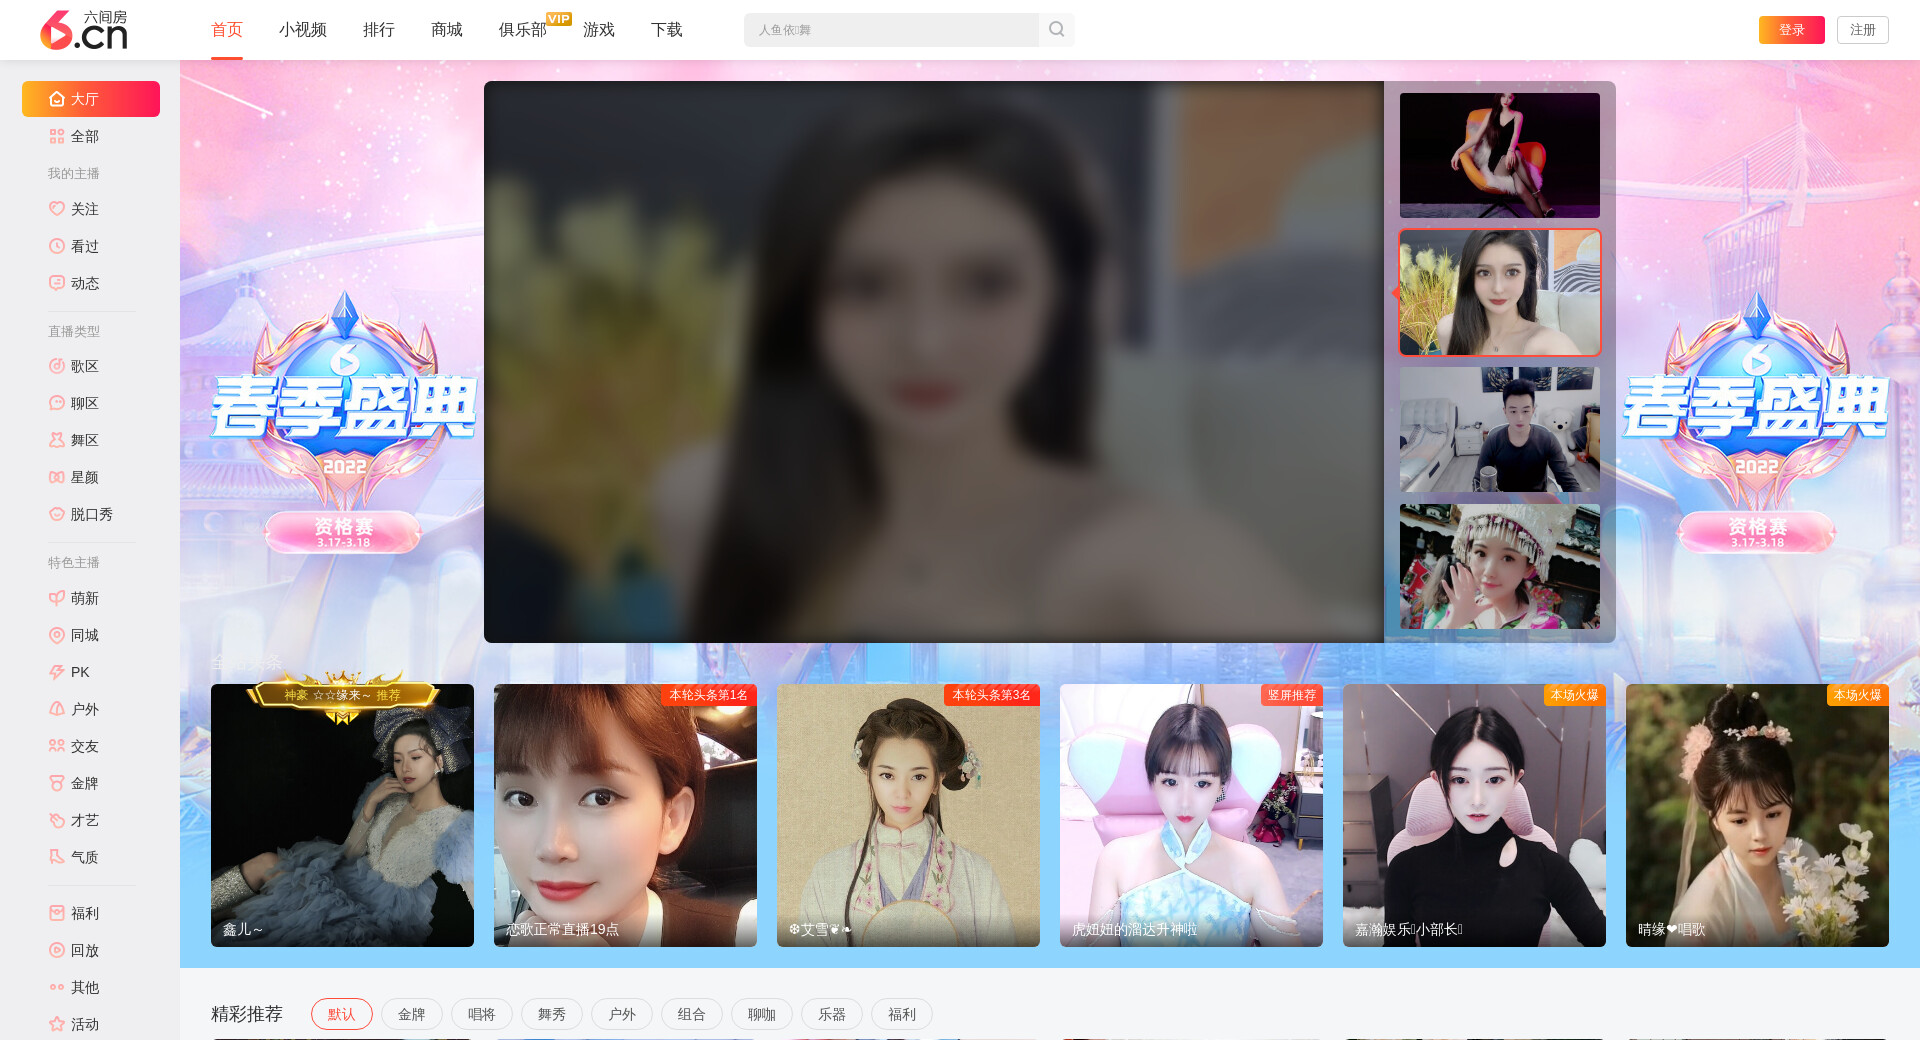Open the PK lightning icon

click(x=57, y=672)
